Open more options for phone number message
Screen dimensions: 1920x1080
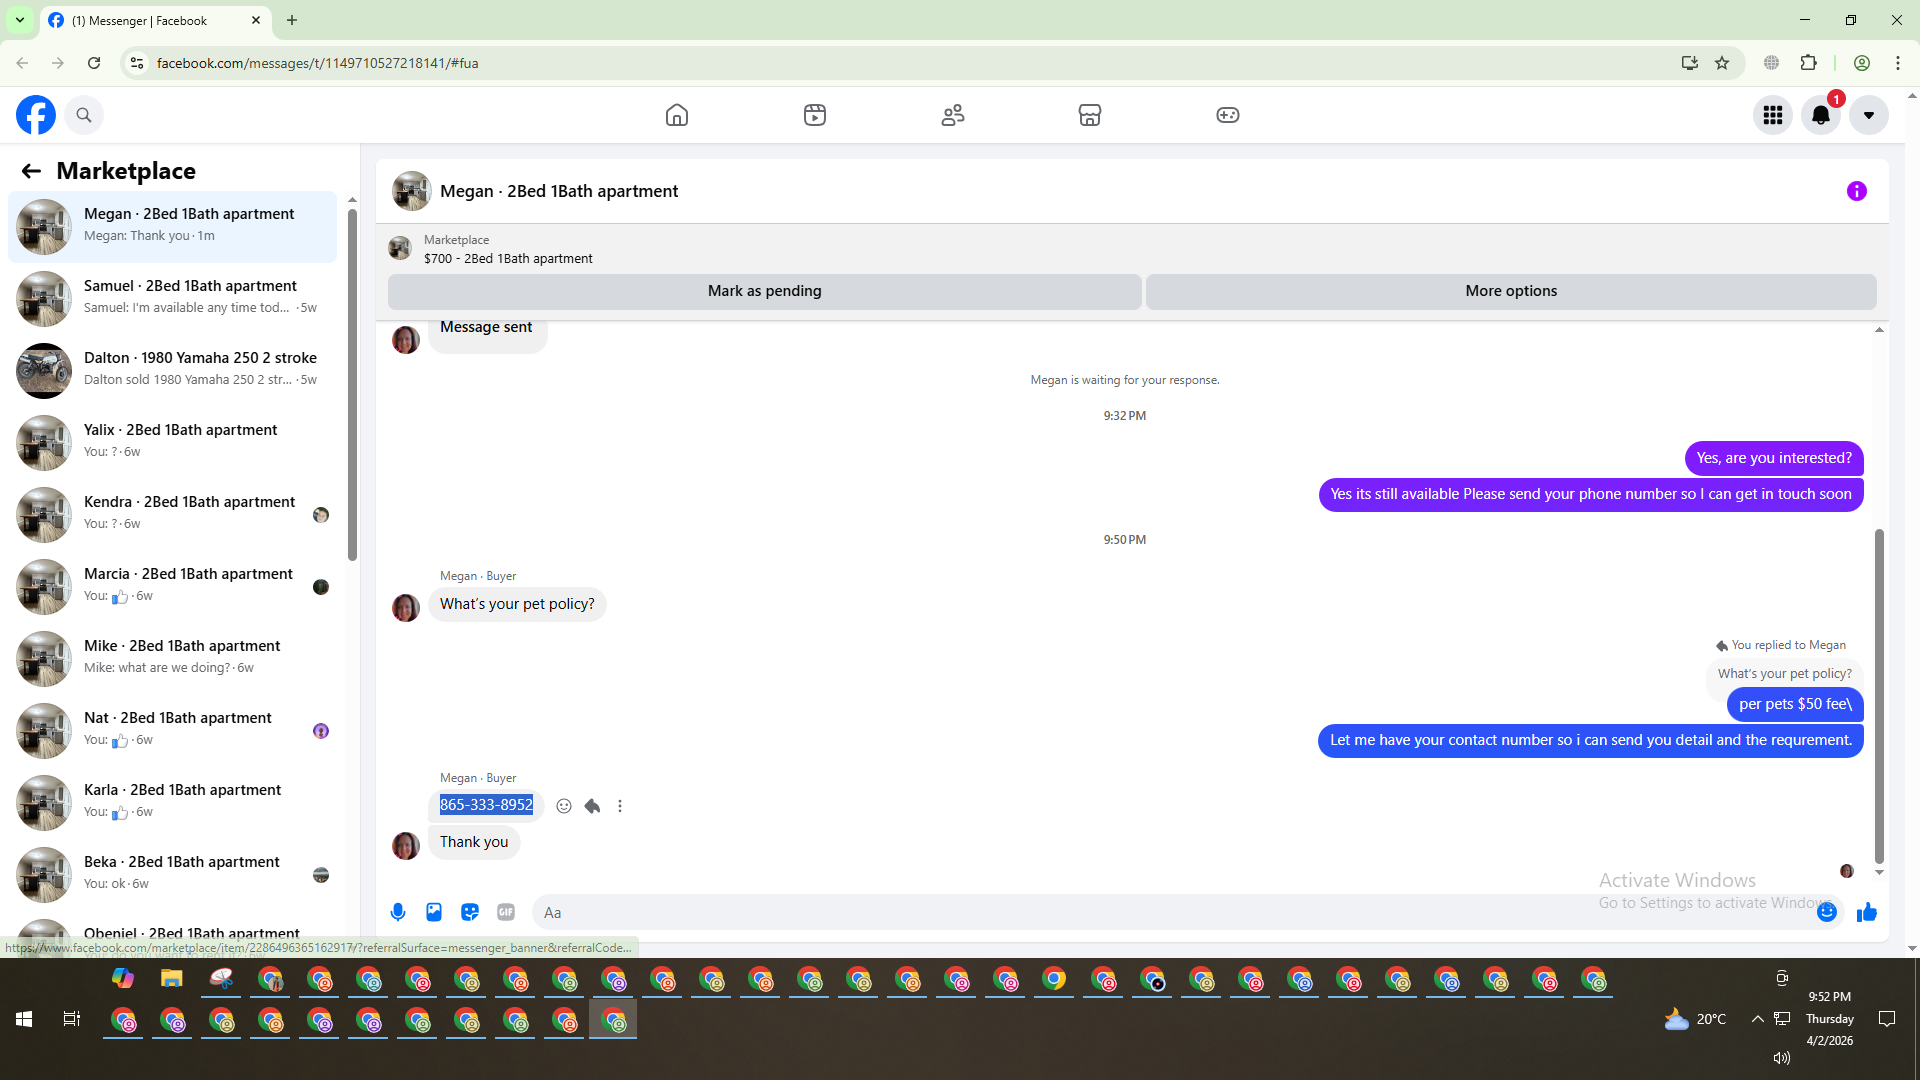click(x=620, y=806)
